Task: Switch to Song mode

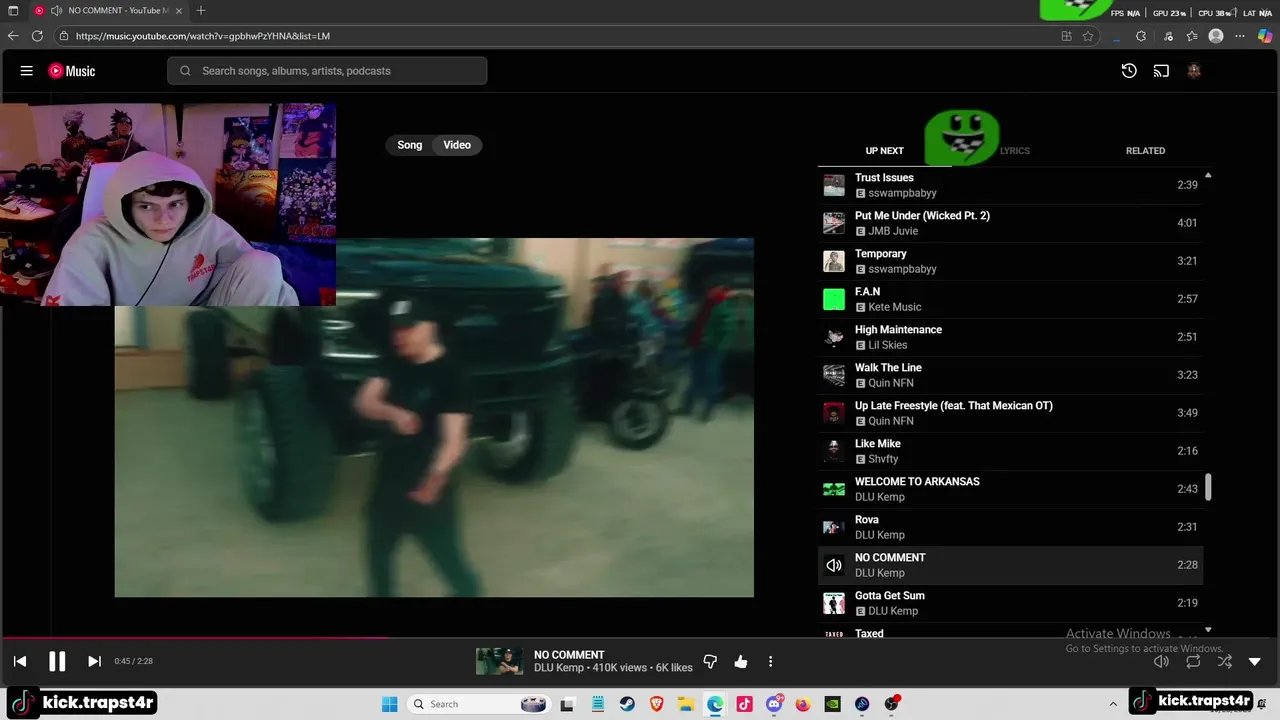Action: click(x=410, y=145)
